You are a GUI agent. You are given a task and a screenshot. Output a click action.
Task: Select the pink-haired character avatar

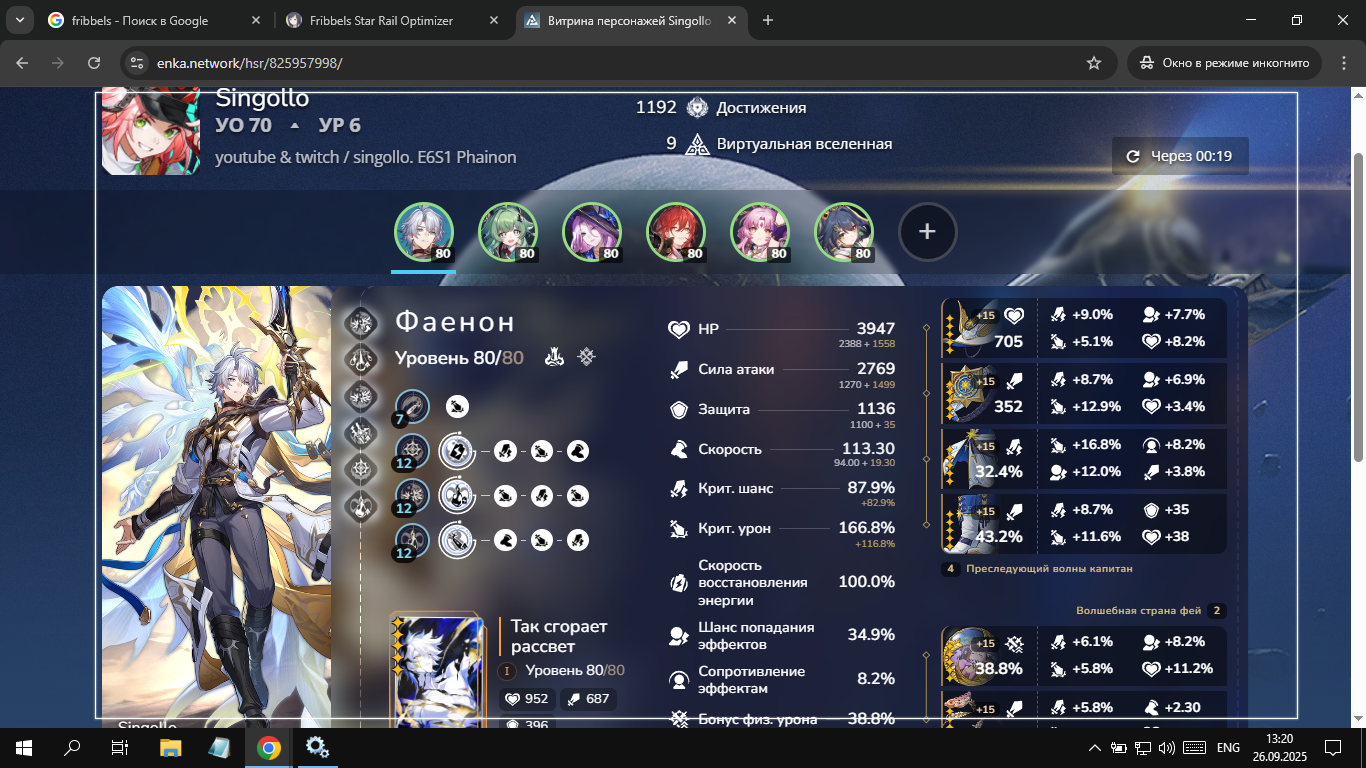click(x=760, y=233)
